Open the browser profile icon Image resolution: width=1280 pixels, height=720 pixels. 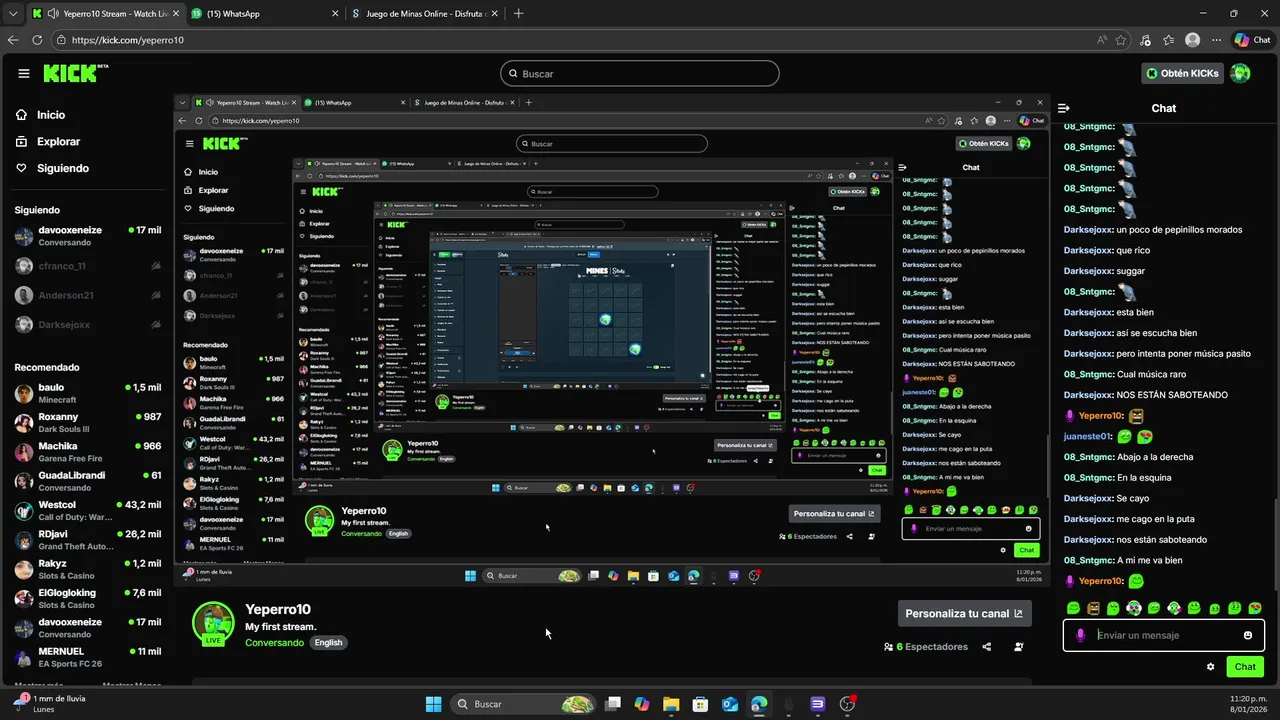[x=1192, y=40]
